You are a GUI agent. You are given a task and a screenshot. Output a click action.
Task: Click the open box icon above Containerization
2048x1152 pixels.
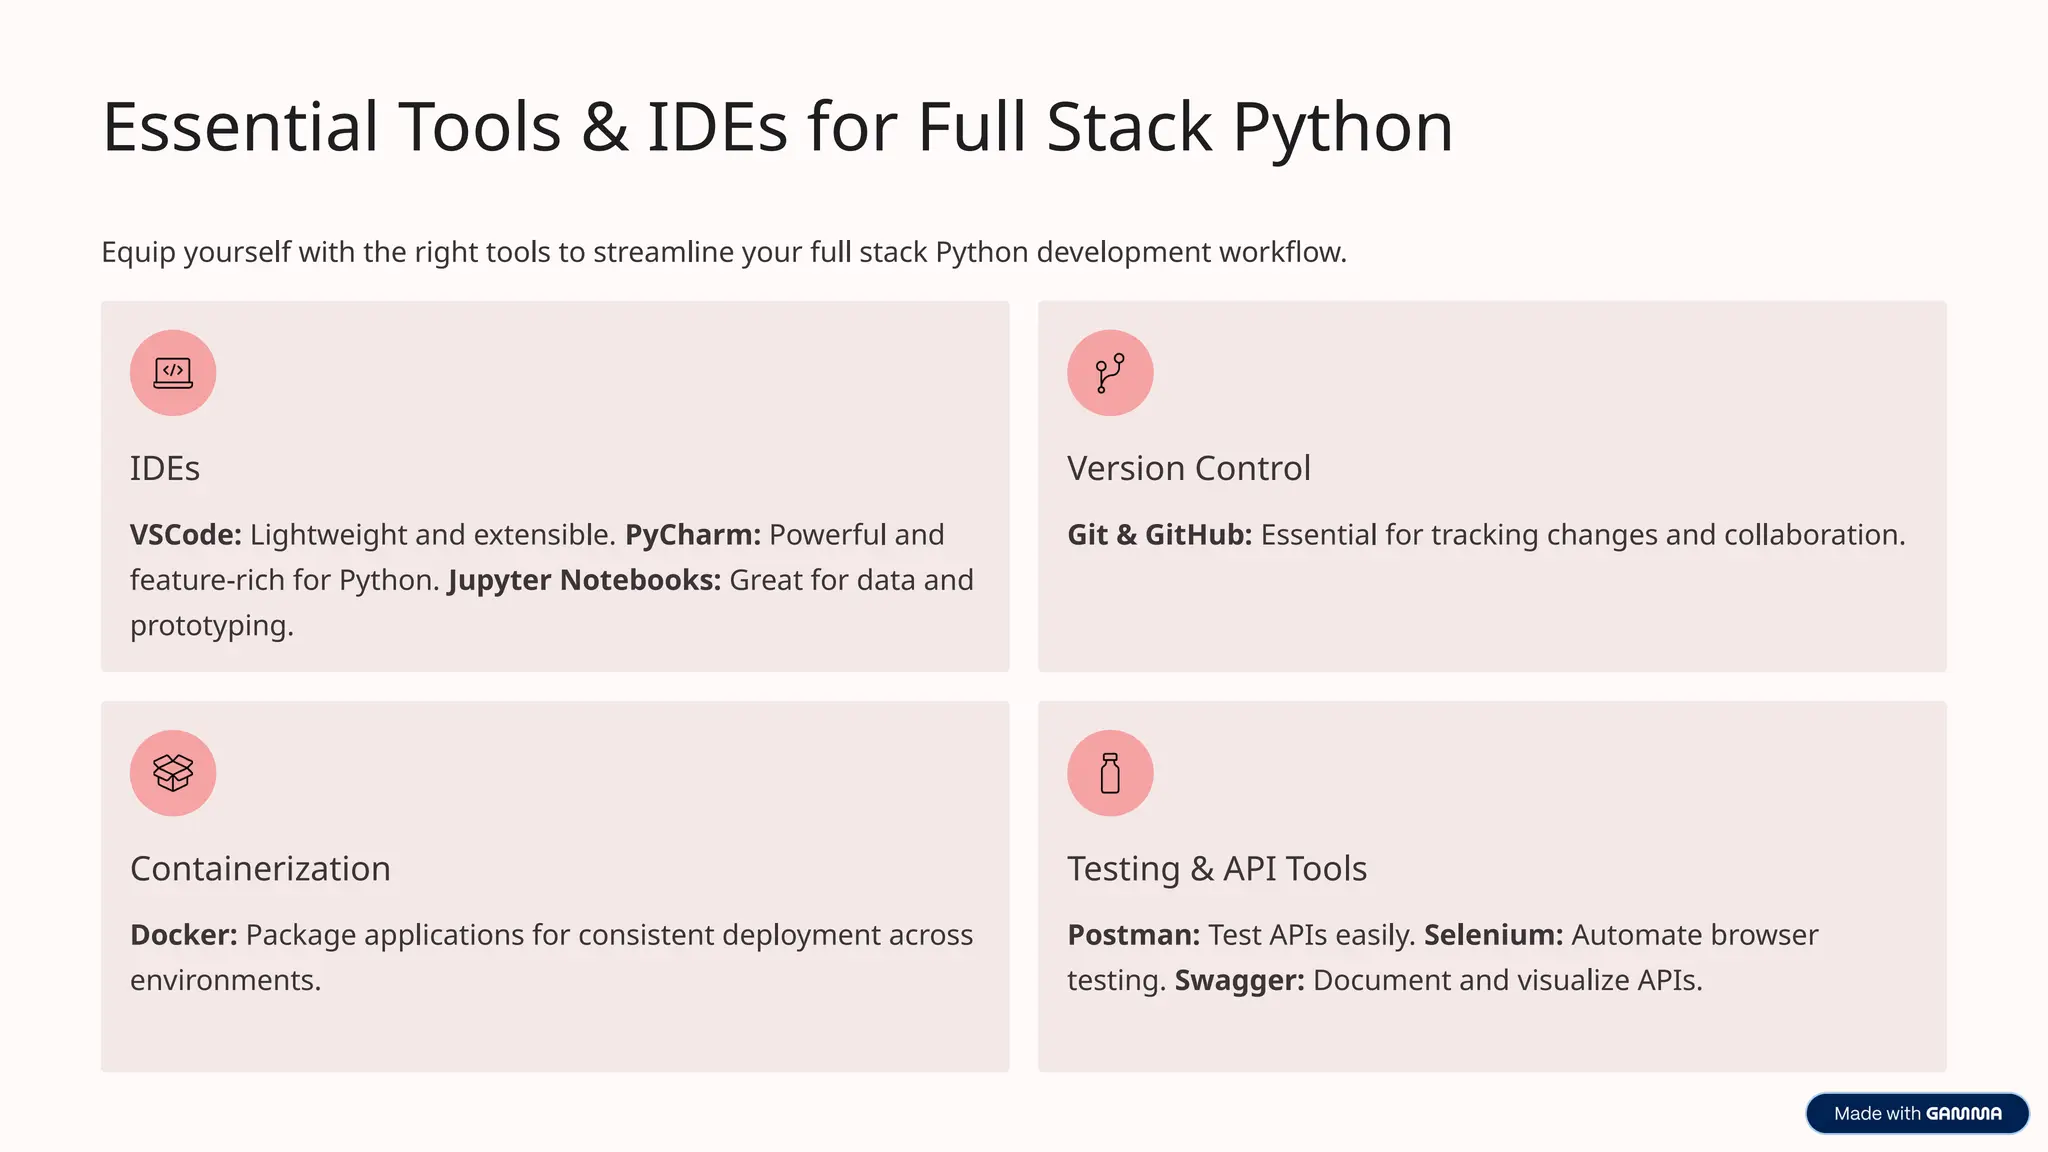173,773
